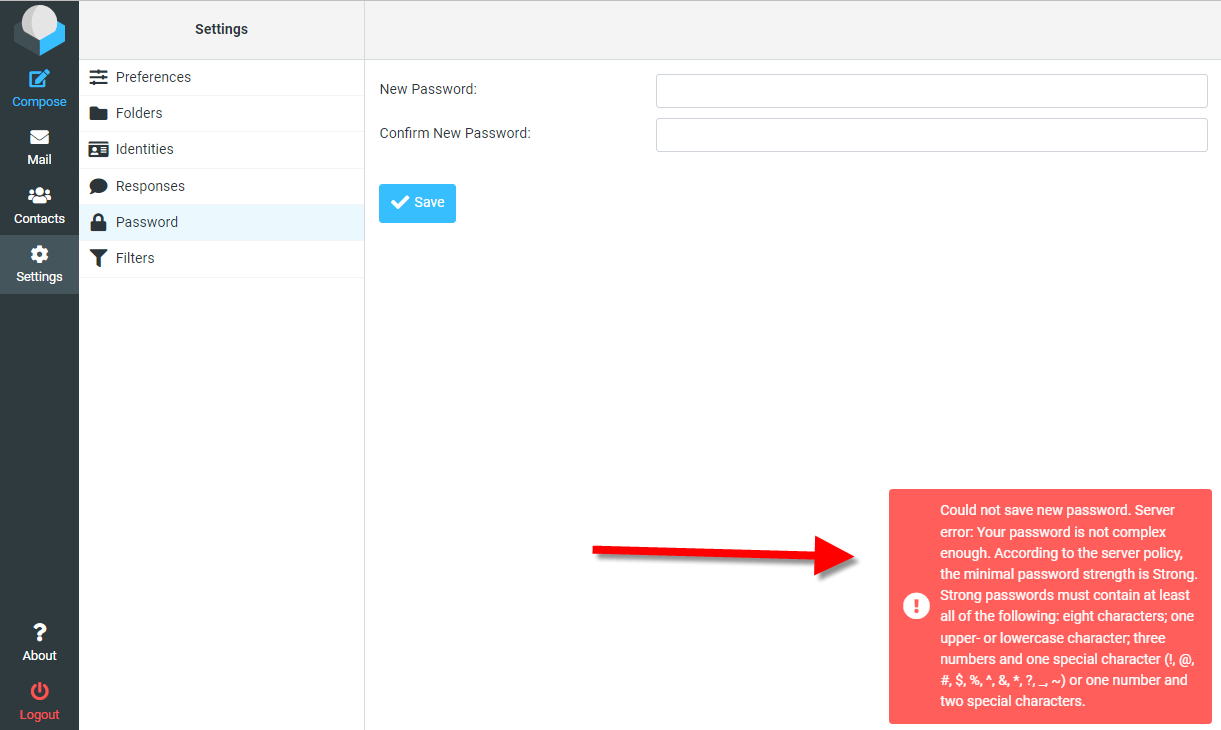Click the password error notification message
1221x730 pixels.
tap(1050, 606)
